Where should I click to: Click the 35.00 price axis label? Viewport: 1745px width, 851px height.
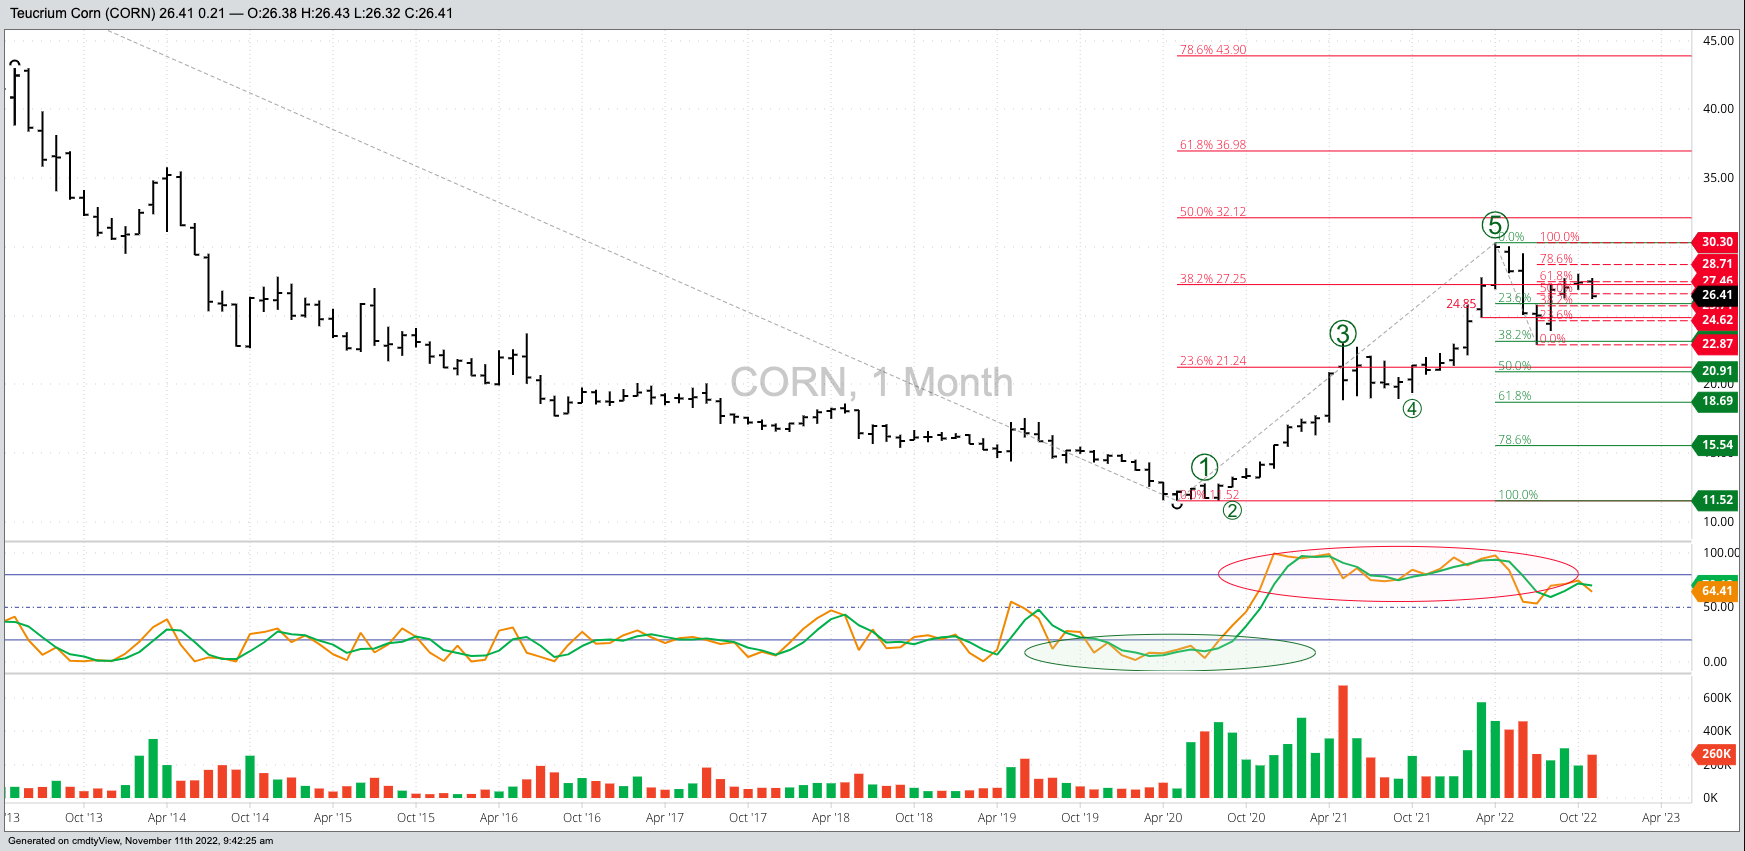coord(1718,178)
